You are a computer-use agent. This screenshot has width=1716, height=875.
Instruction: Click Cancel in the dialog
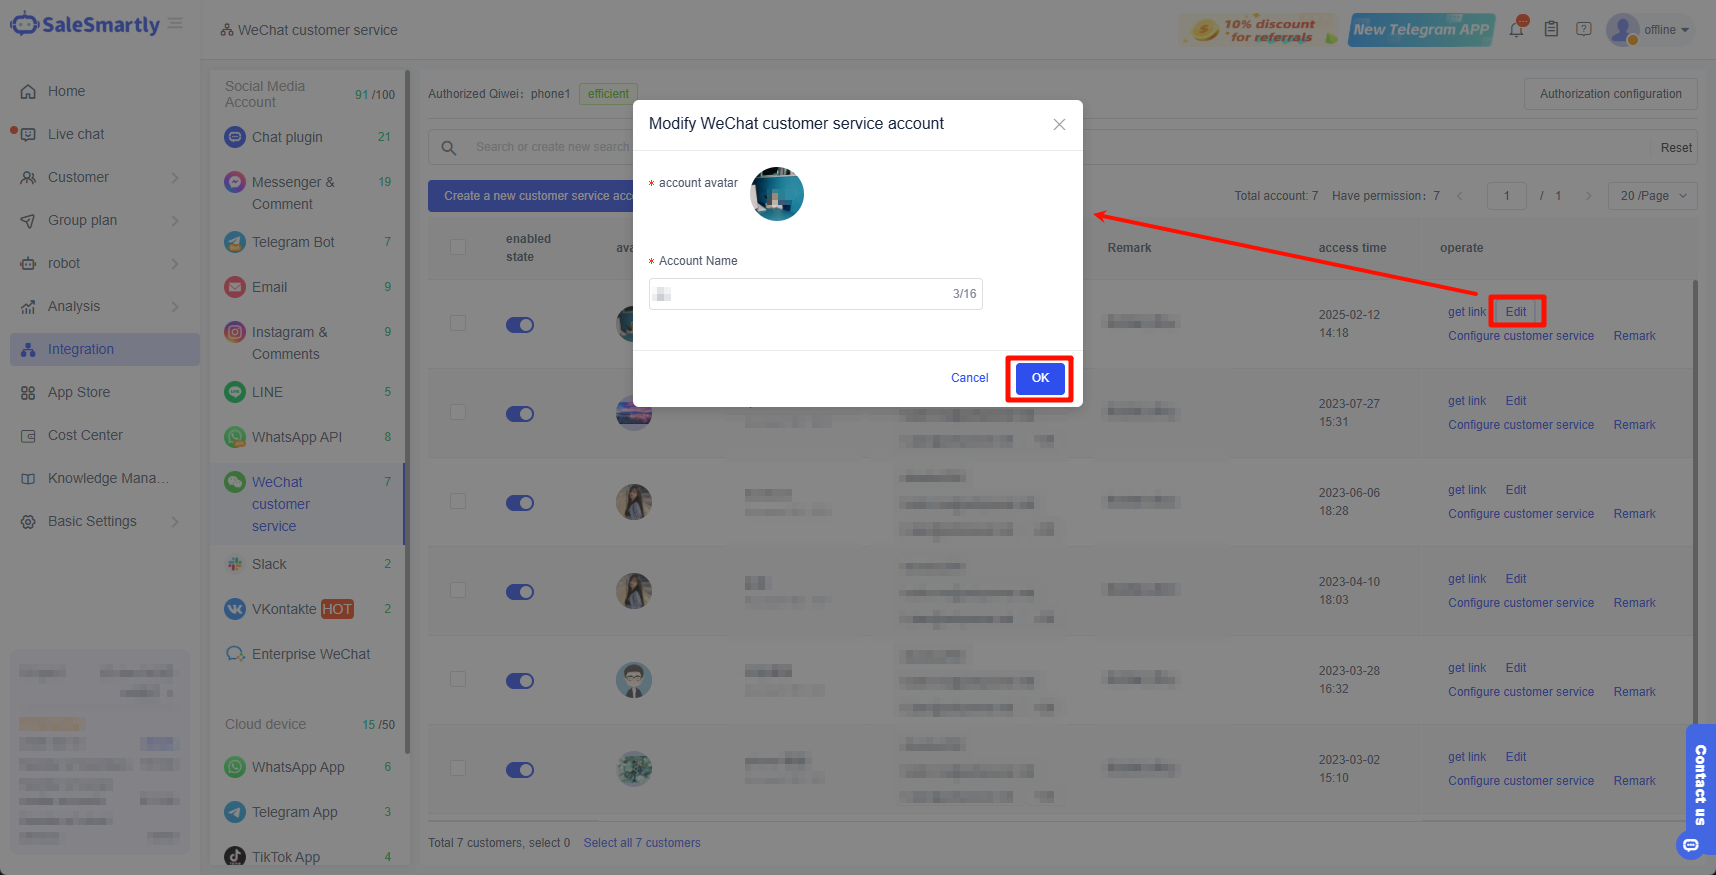969,378
